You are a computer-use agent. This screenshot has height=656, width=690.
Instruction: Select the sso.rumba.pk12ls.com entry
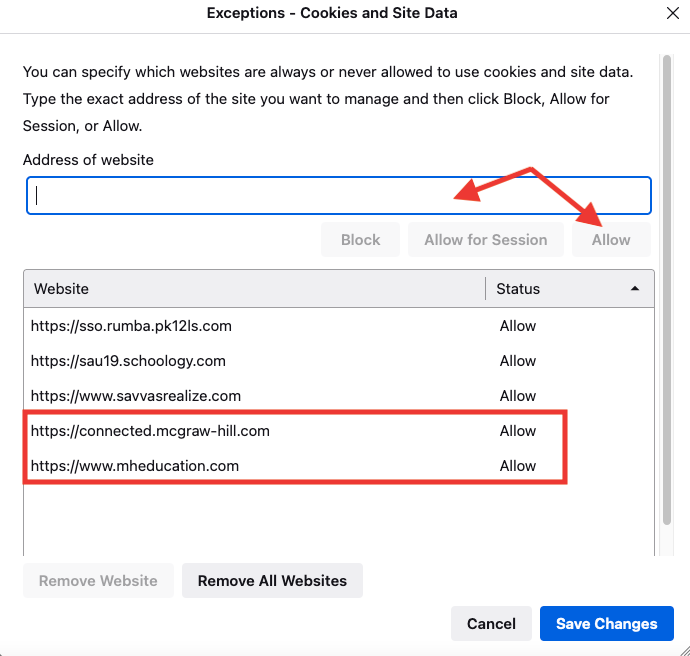coord(132,326)
